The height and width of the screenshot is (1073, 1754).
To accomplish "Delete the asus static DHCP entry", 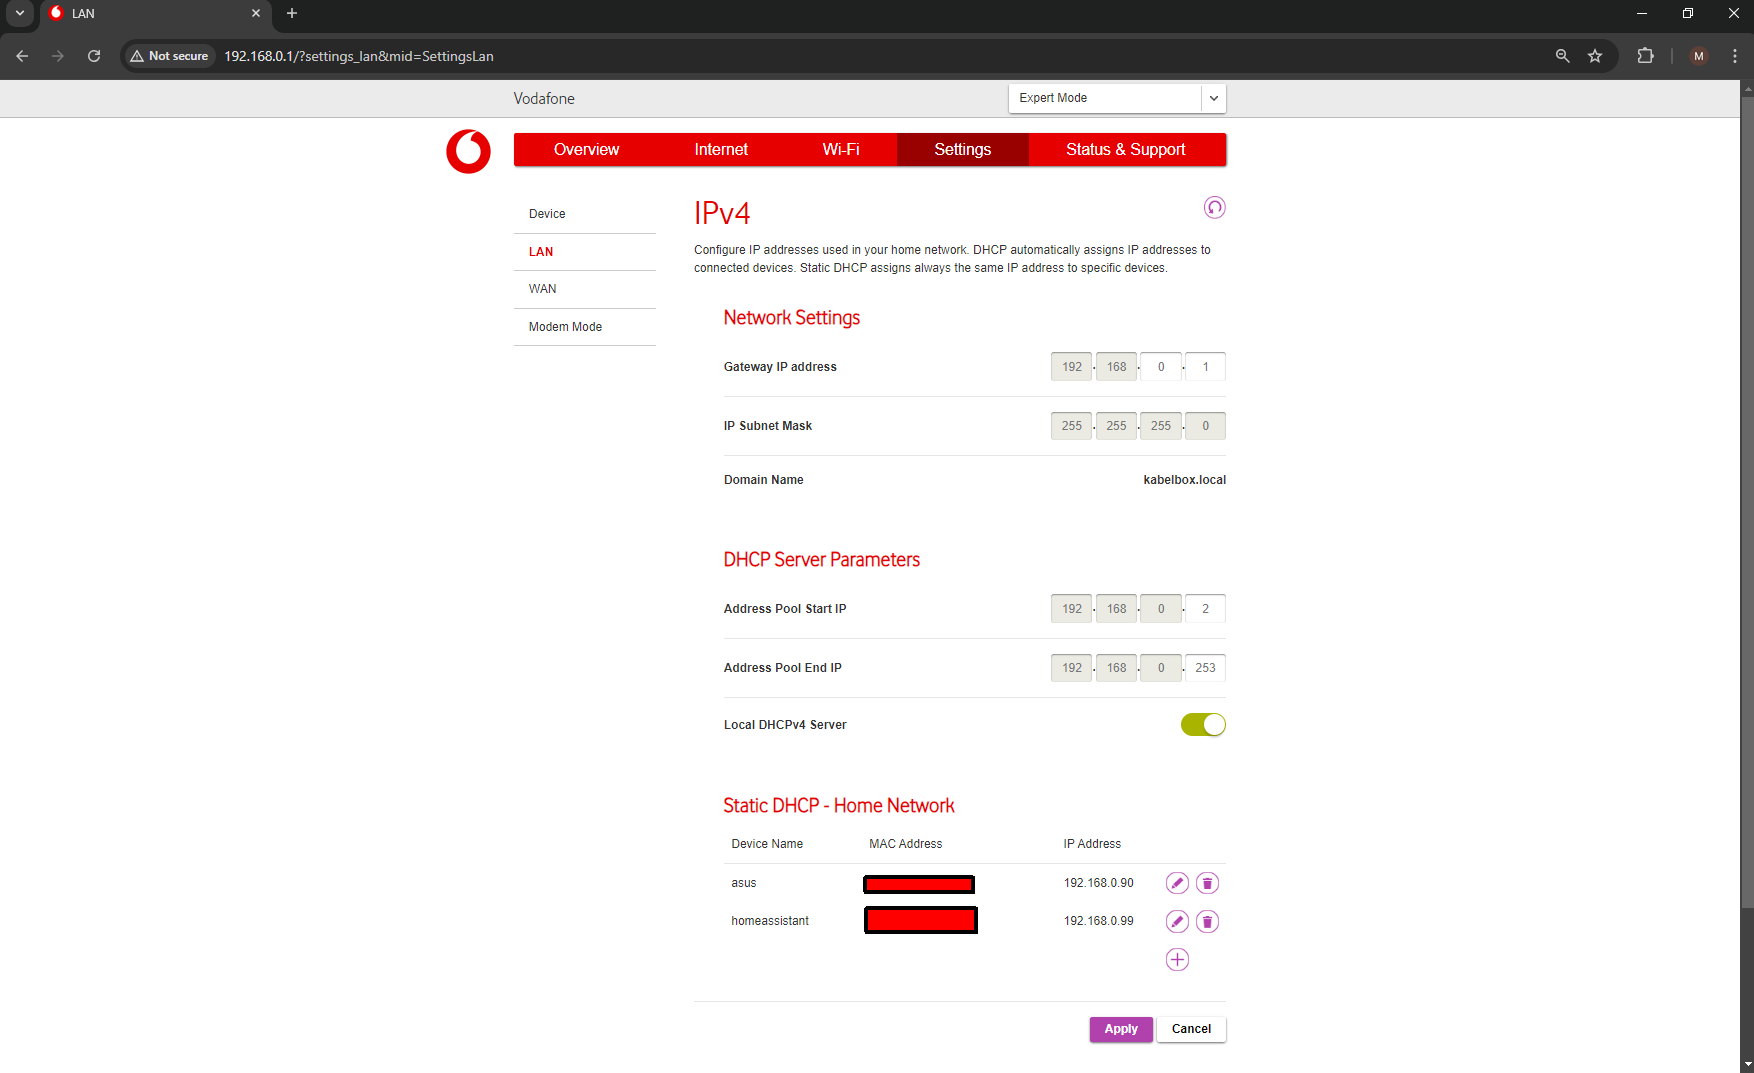I will pos(1207,883).
